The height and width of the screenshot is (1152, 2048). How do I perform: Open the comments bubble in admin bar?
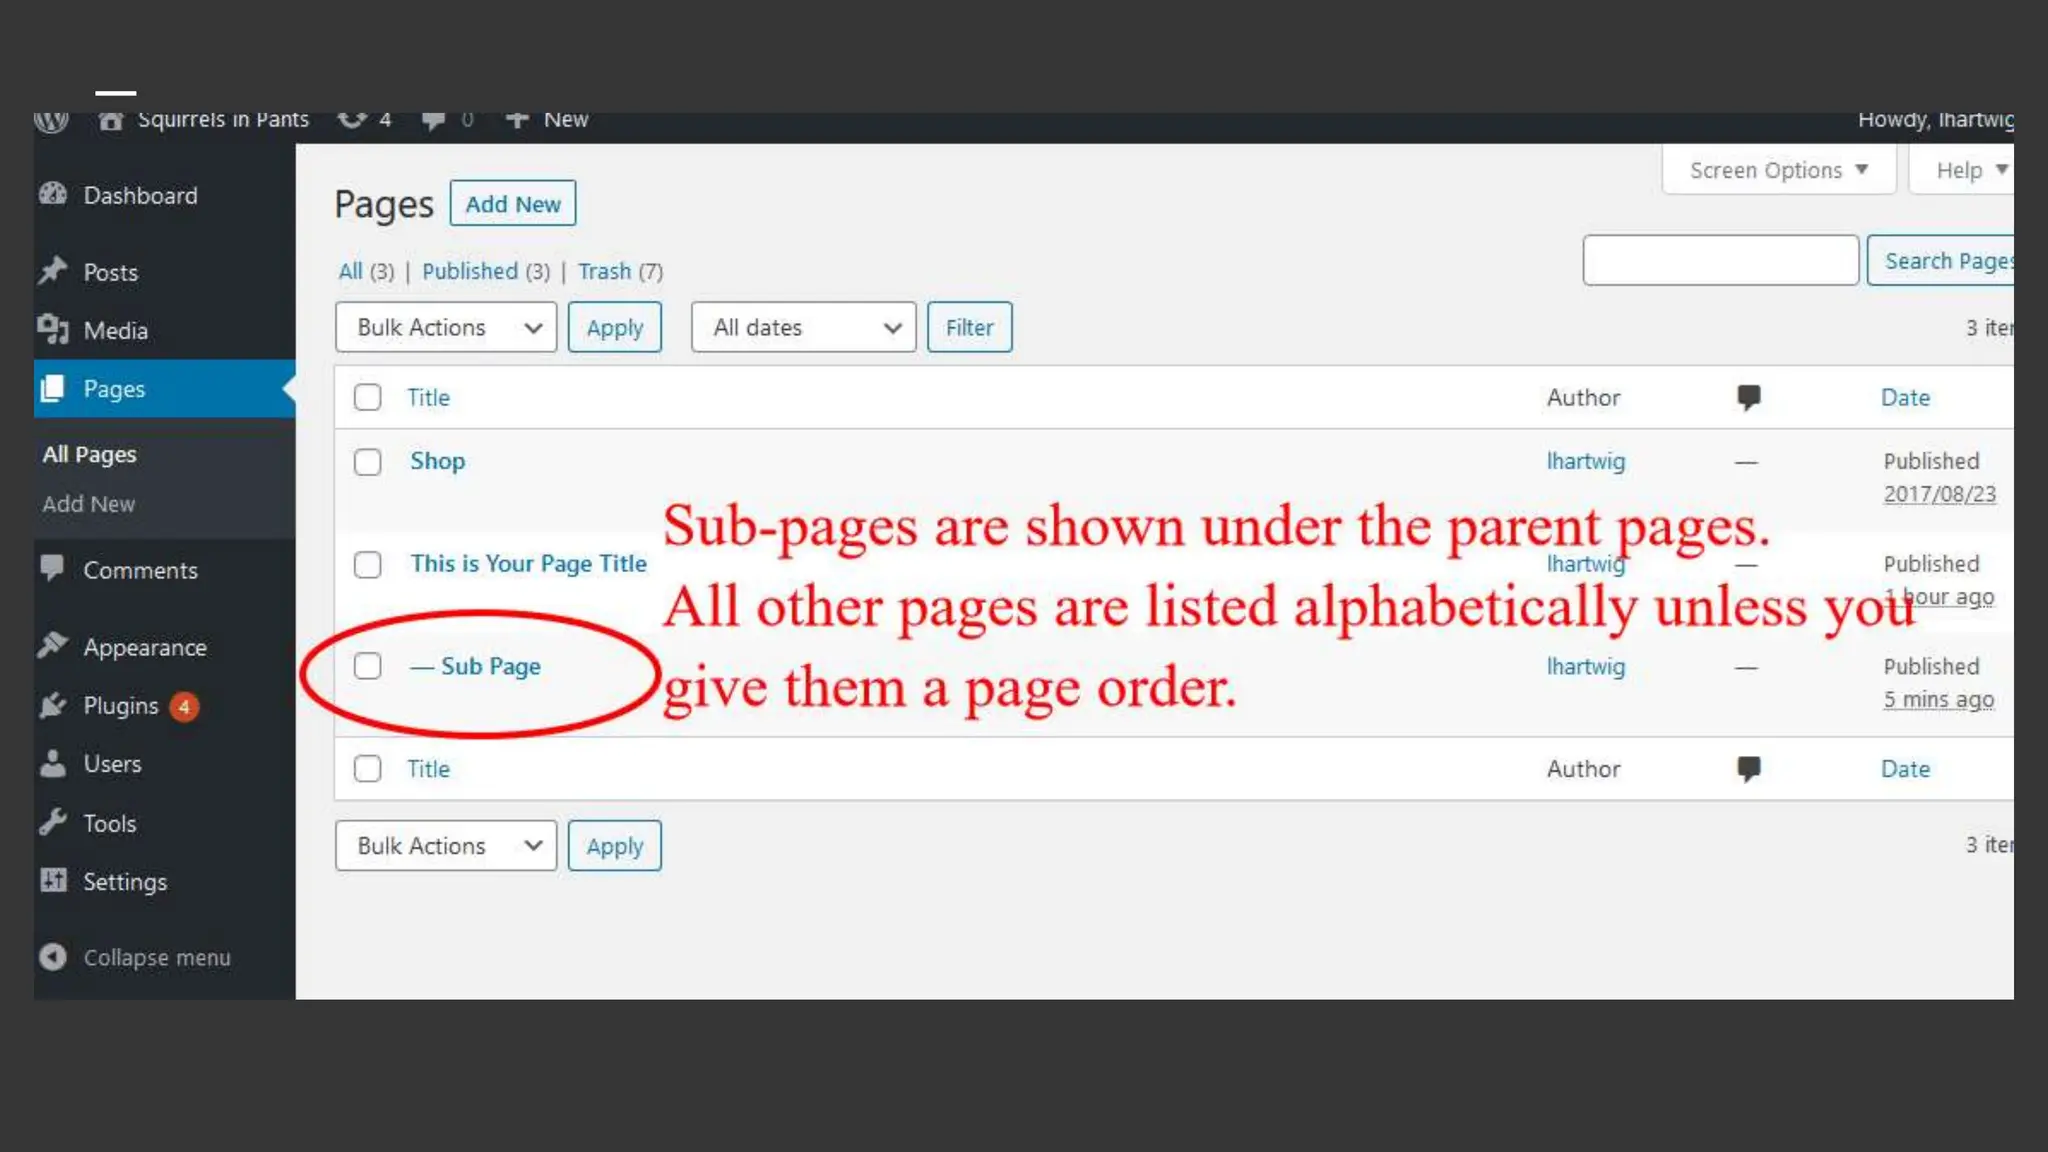tap(433, 120)
